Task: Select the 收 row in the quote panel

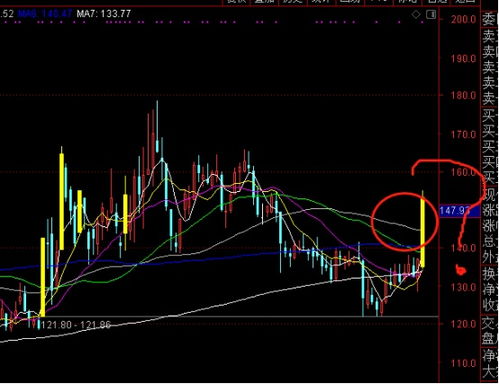Action: (490, 304)
